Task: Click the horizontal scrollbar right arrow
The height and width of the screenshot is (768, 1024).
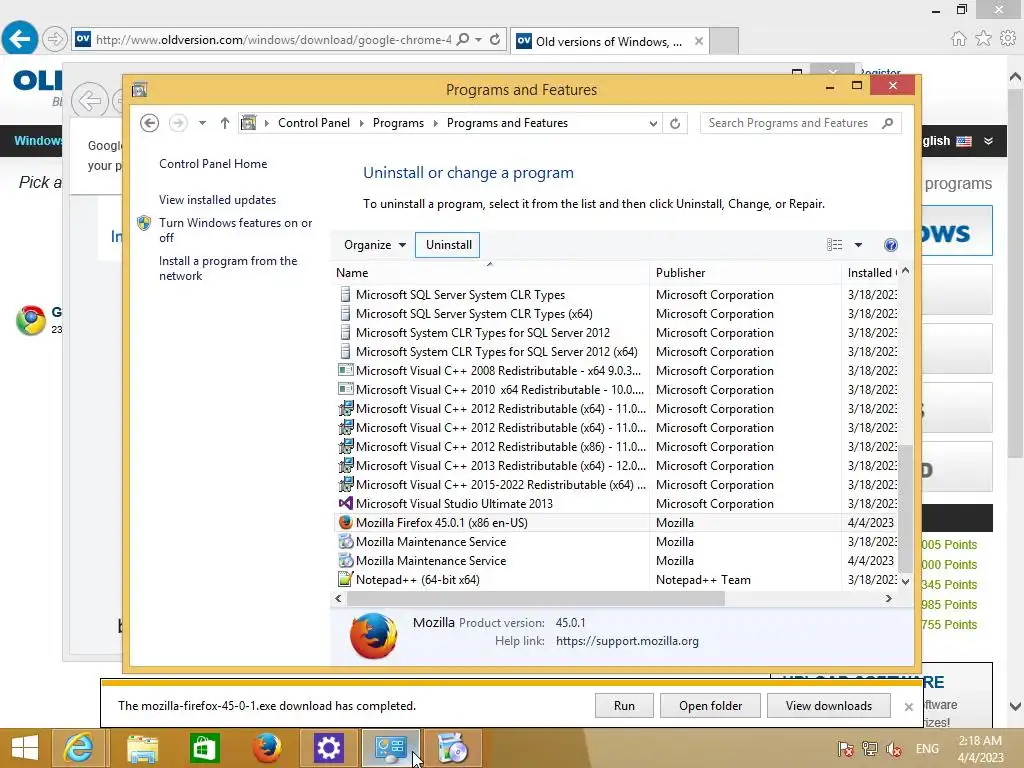Action: [x=888, y=598]
